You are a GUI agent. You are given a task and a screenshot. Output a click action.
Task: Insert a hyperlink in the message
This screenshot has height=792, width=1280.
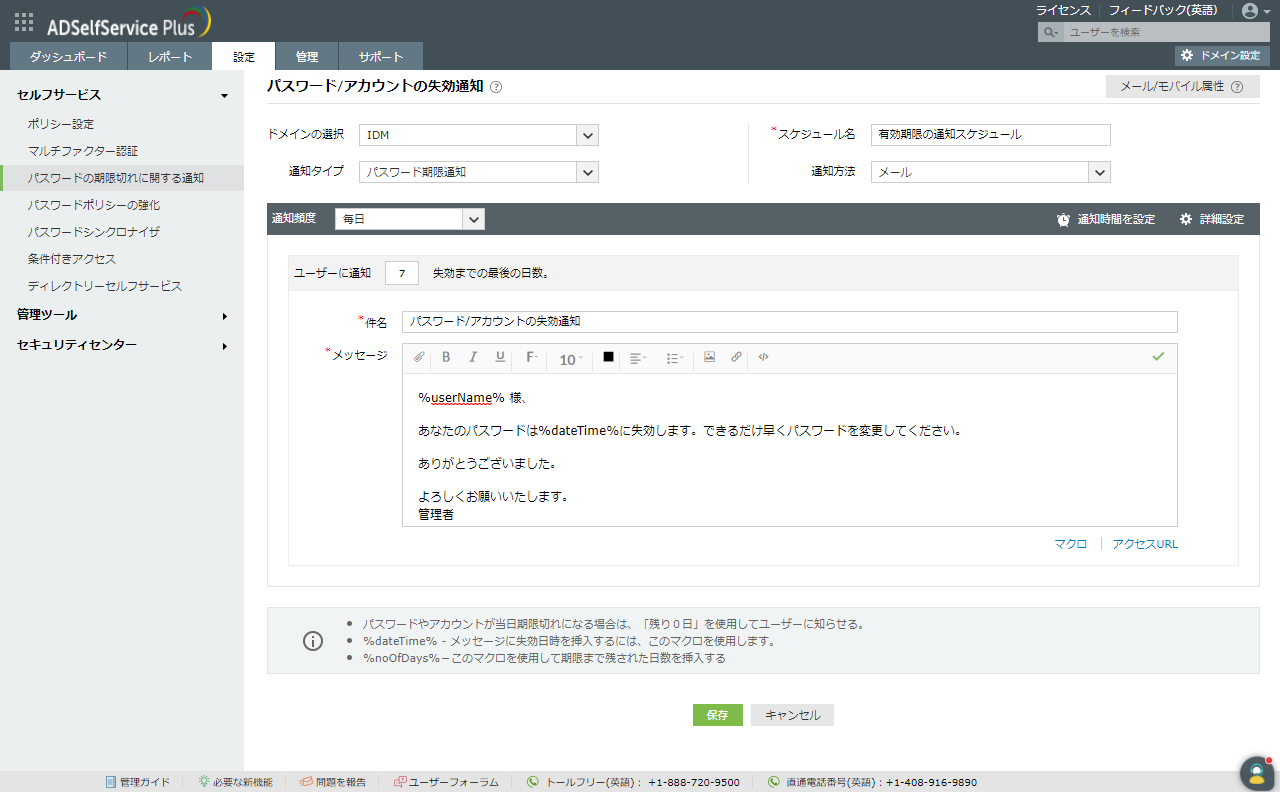(x=736, y=357)
